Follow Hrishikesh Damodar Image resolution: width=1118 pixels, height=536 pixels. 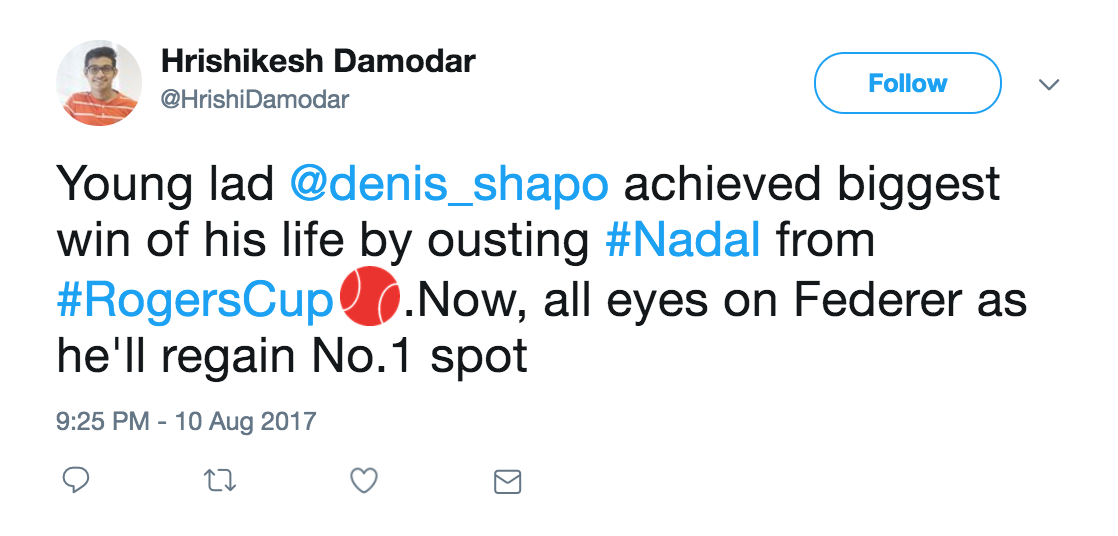(907, 83)
